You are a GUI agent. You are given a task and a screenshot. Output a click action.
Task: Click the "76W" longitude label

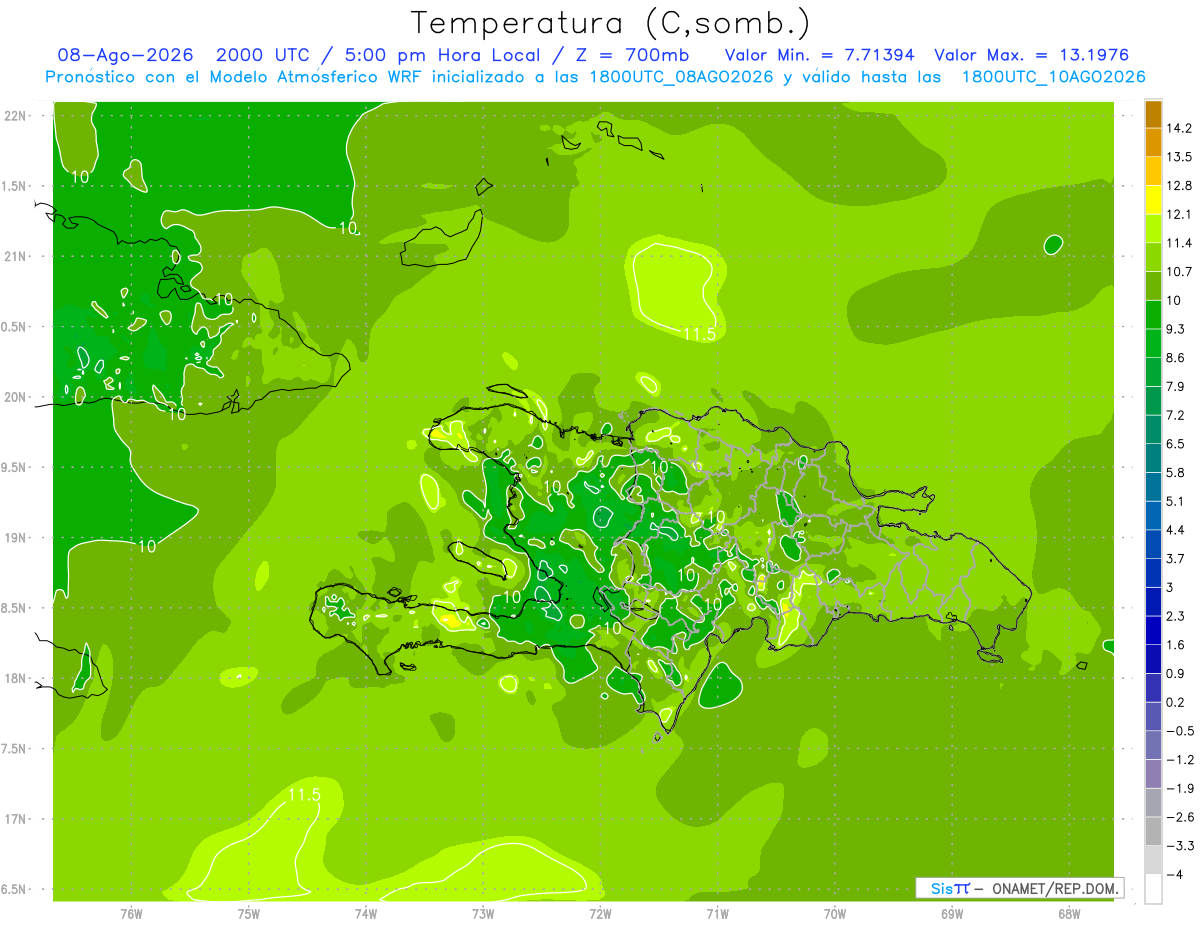coord(131,913)
